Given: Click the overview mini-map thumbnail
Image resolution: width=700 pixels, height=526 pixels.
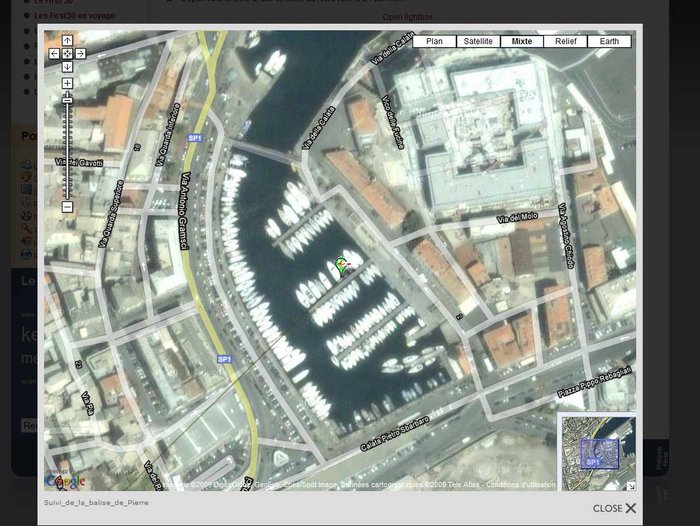Looking at the screenshot, I should [x=594, y=451].
